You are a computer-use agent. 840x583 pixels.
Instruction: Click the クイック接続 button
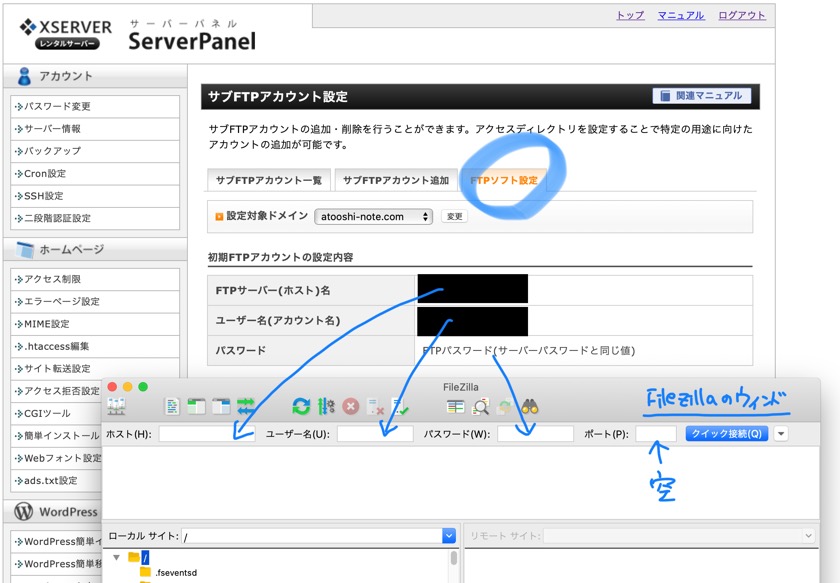[727, 434]
